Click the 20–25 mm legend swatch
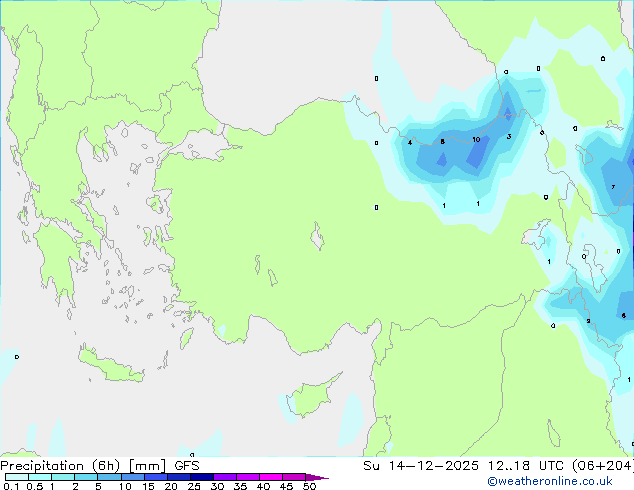 point(178,477)
